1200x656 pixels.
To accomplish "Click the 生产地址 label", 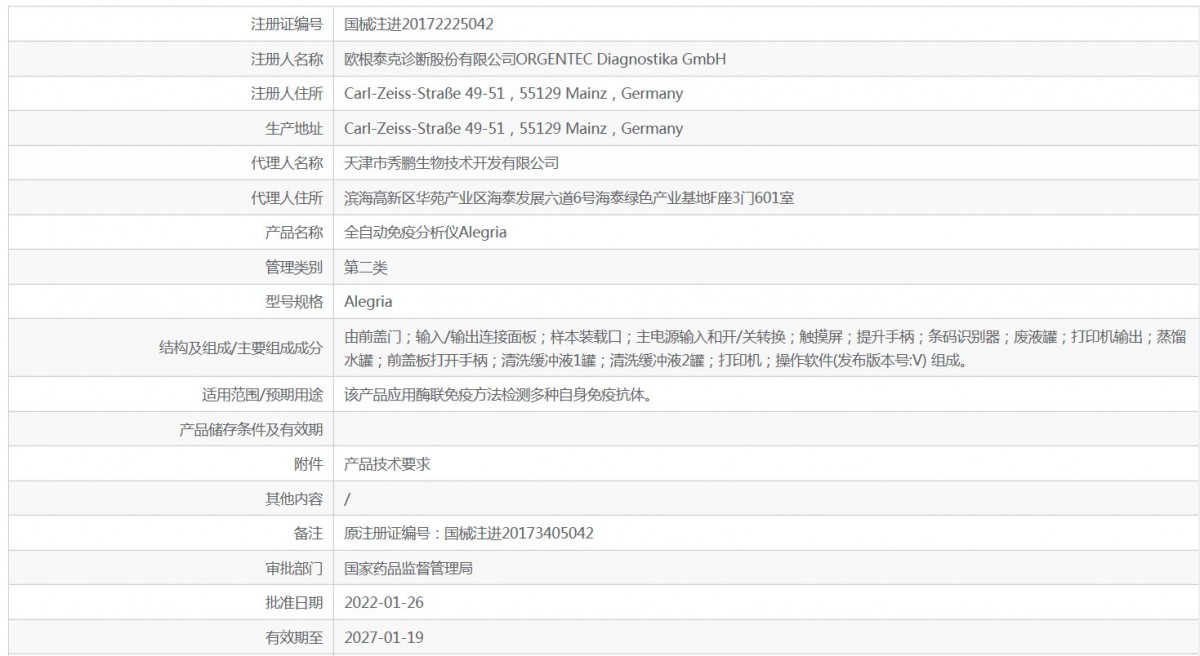I will (x=293, y=129).
